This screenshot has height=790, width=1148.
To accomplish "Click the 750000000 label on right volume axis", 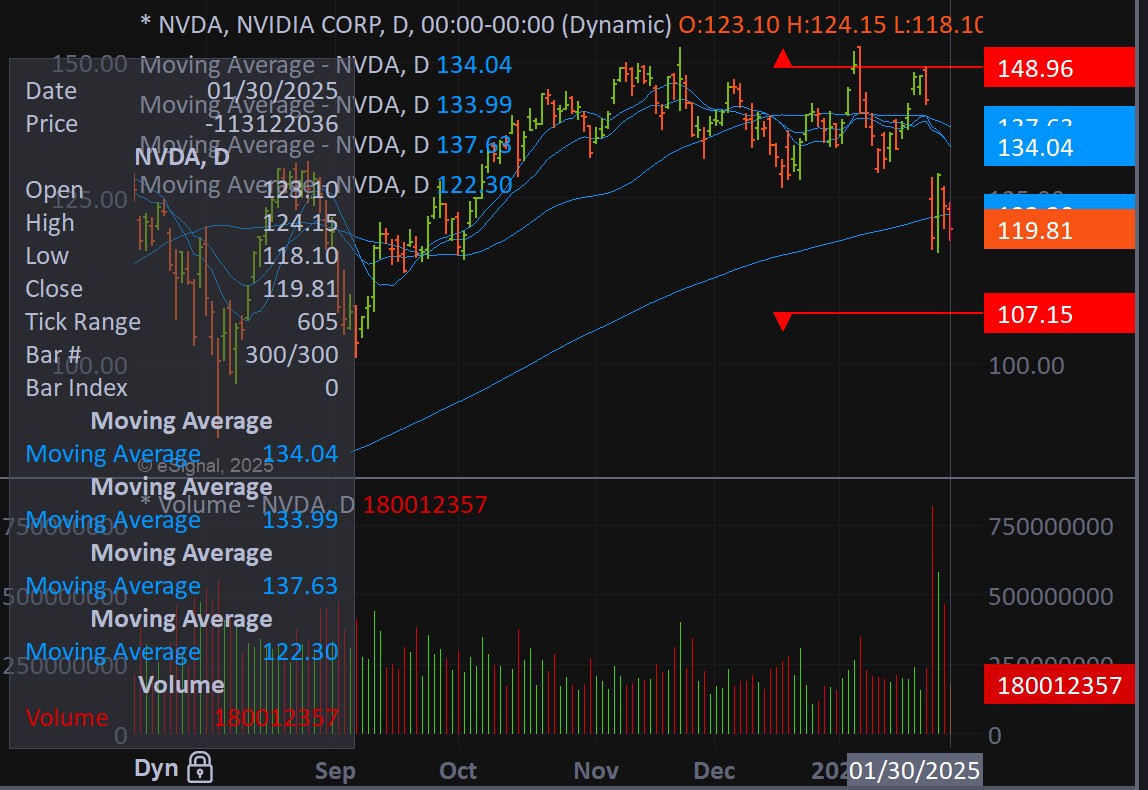I will click(1051, 526).
